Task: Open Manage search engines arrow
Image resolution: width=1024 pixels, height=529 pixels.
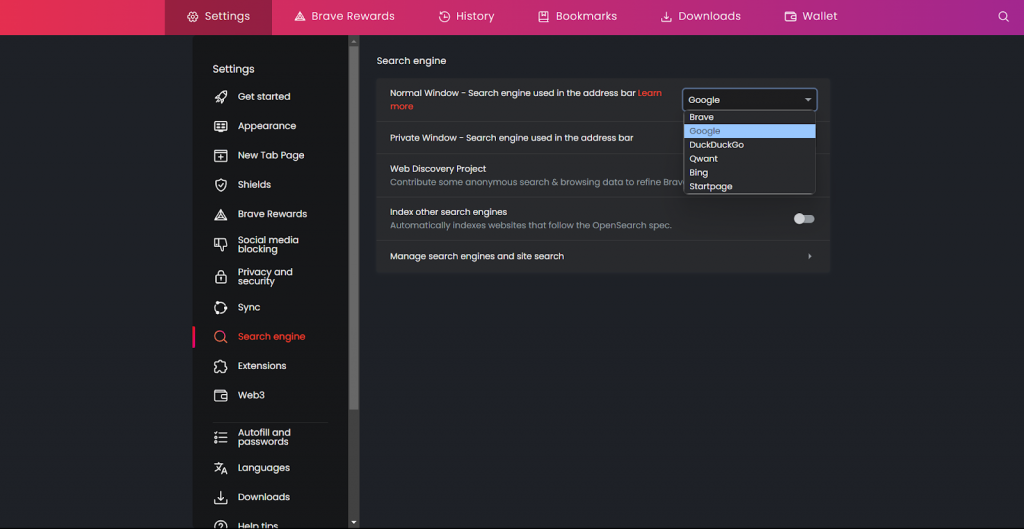Action: tap(810, 257)
